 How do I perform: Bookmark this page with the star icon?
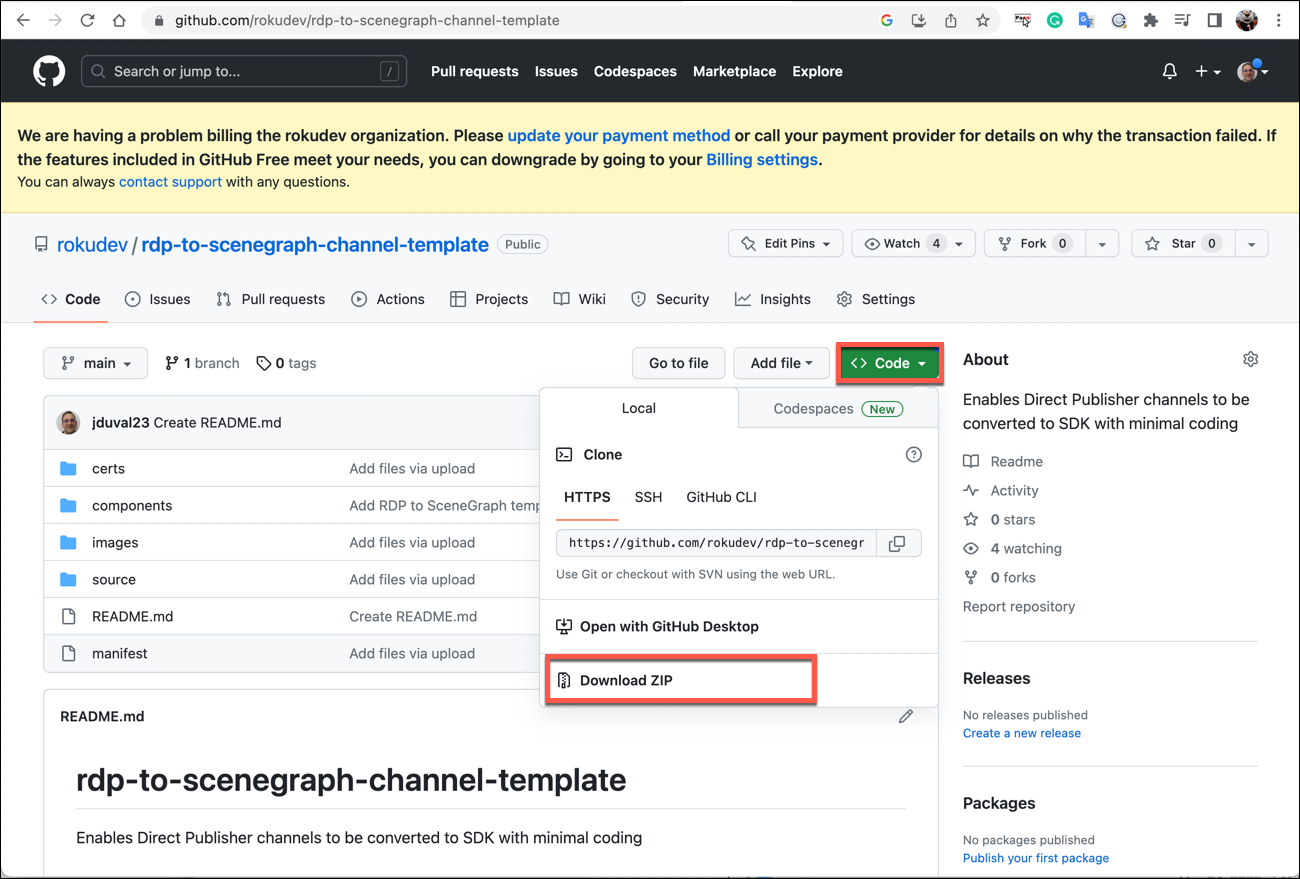tap(983, 20)
